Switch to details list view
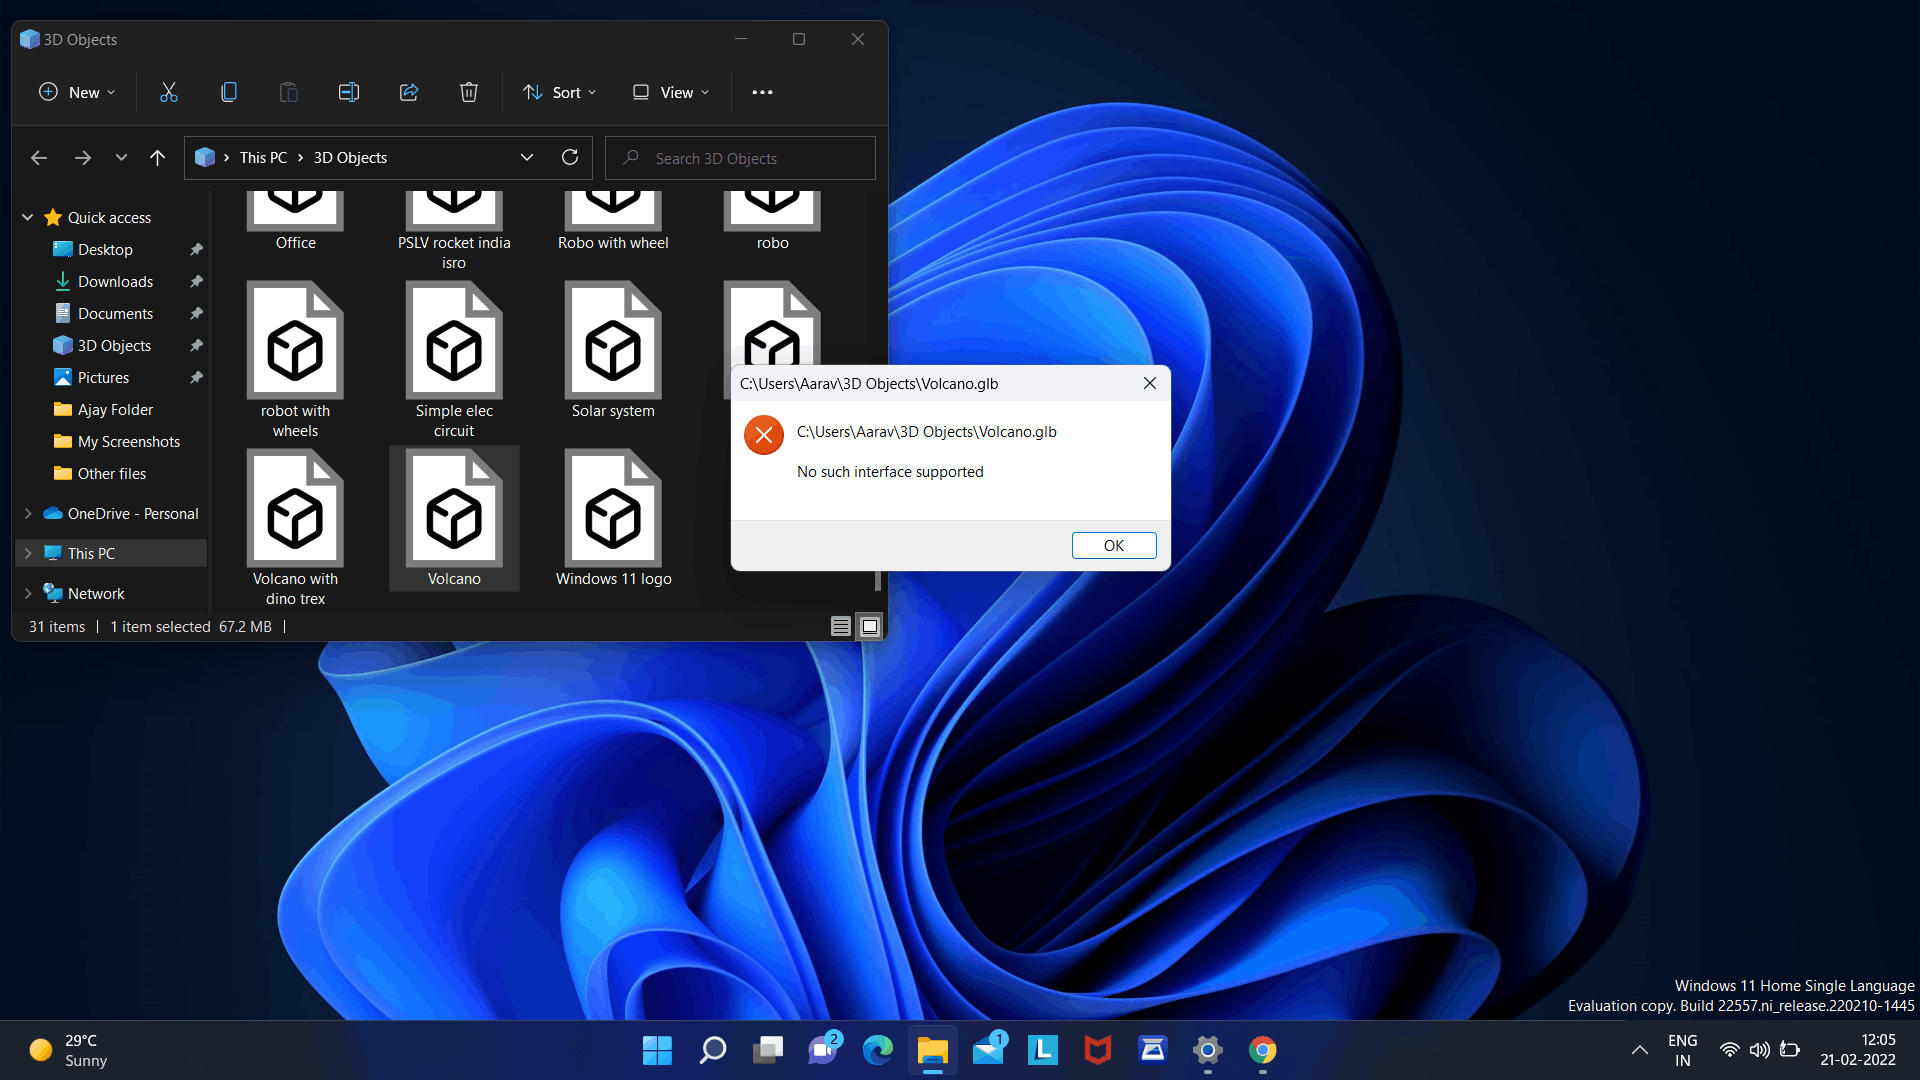This screenshot has height=1080, width=1920. click(x=841, y=626)
